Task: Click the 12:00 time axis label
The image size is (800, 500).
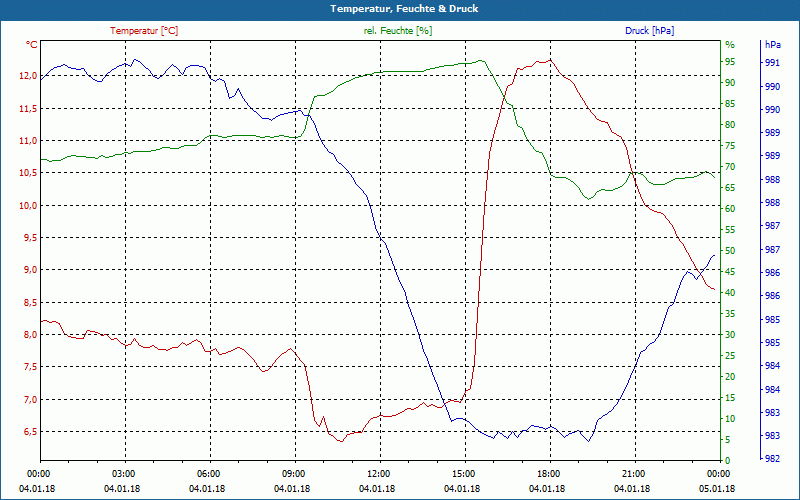Action: (378, 473)
